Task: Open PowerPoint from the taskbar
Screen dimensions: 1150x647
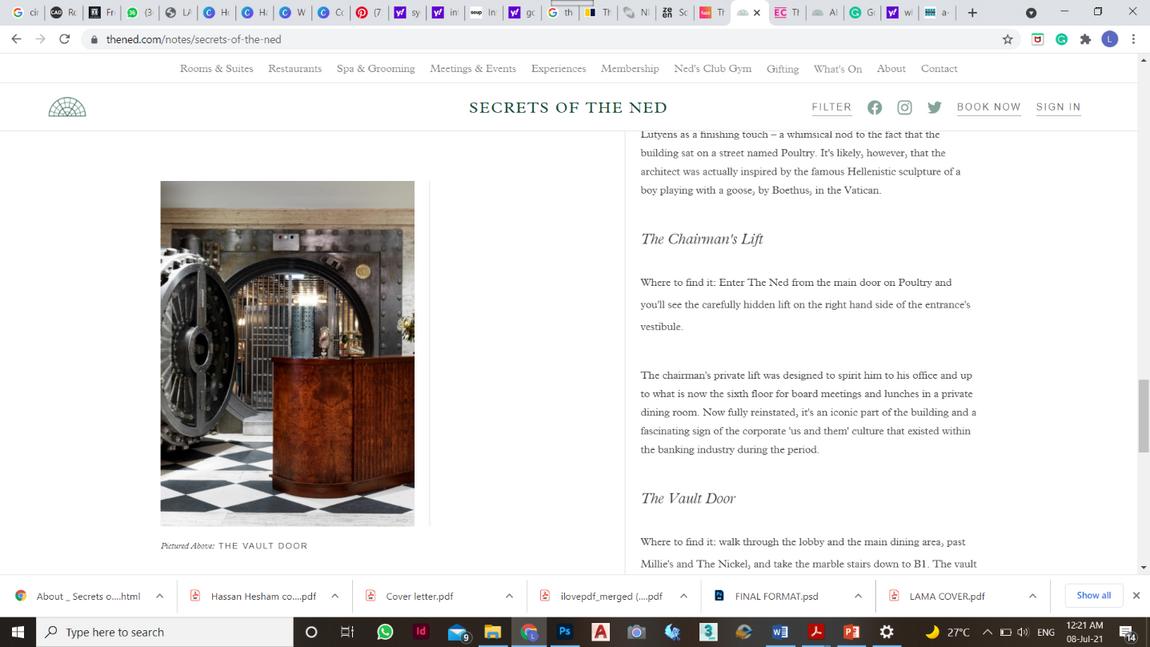Action: [x=851, y=632]
